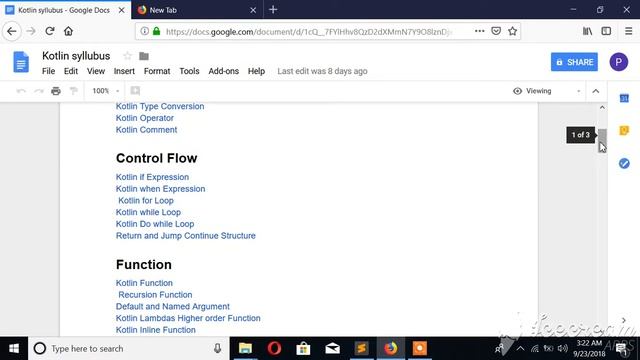
Task: Click the Type here to search box
Action: click(x=129, y=349)
